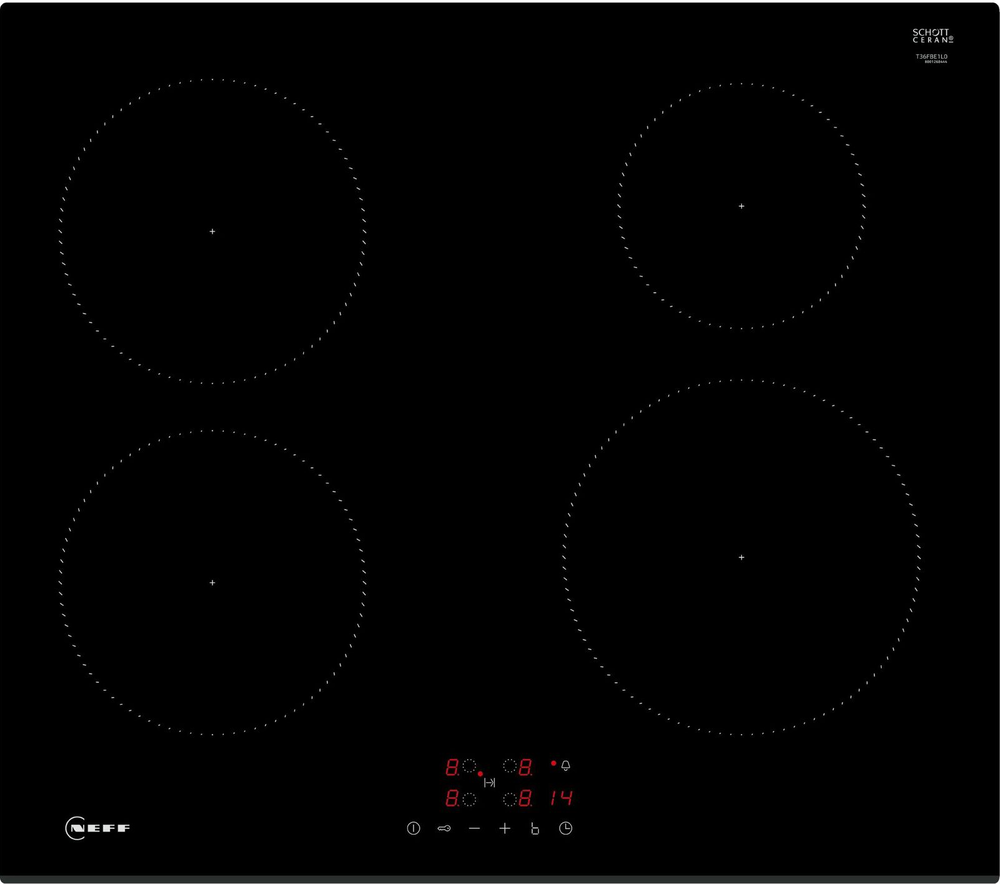Select the bottom-left zone dotted circle indicator
This screenshot has width=1000, height=884.
(x=469, y=799)
